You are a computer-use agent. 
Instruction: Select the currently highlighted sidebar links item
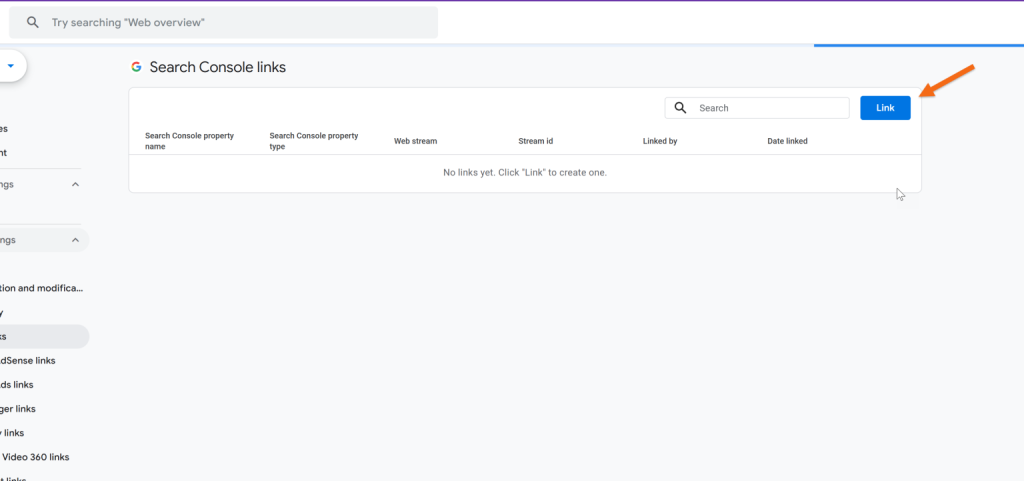[44, 337]
